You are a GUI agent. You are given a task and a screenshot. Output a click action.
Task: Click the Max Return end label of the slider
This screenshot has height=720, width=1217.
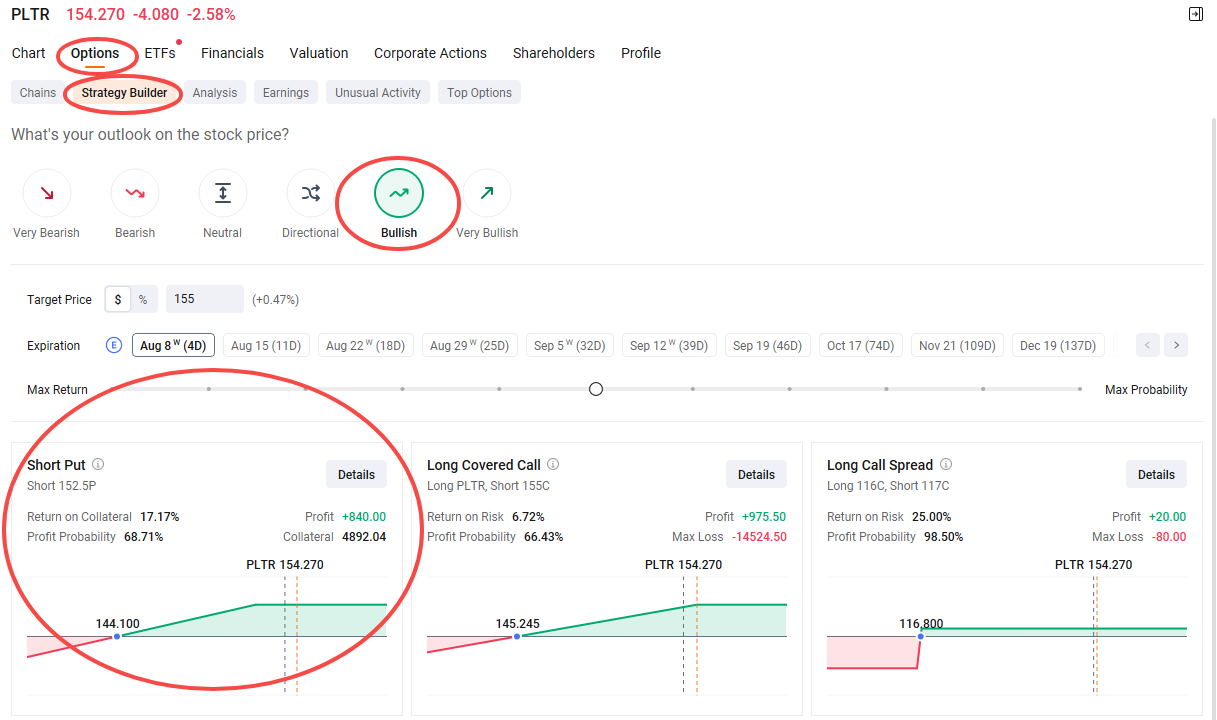click(x=57, y=390)
